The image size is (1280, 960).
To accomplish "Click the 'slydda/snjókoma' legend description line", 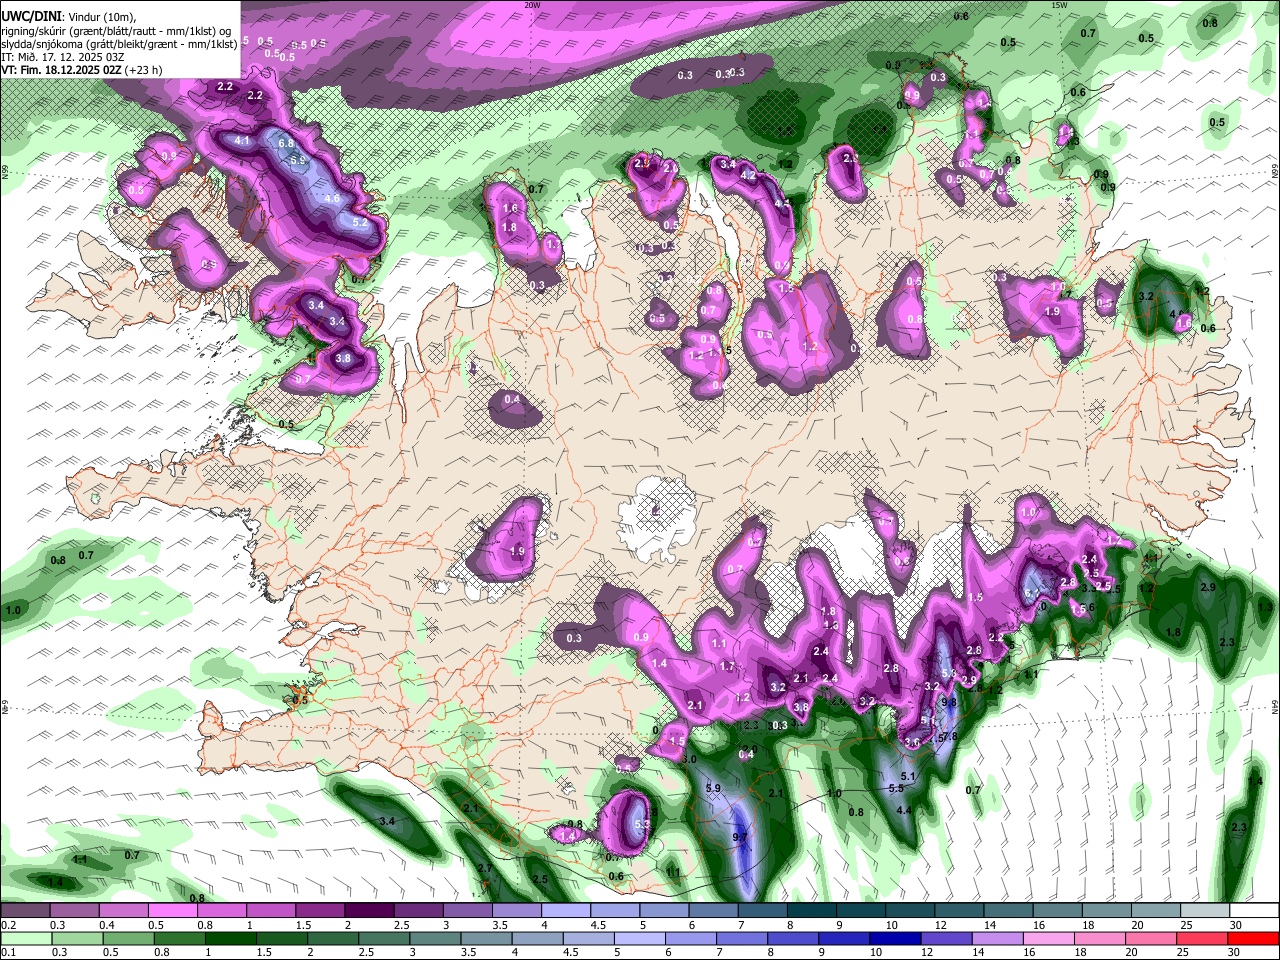I will pos(119,44).
